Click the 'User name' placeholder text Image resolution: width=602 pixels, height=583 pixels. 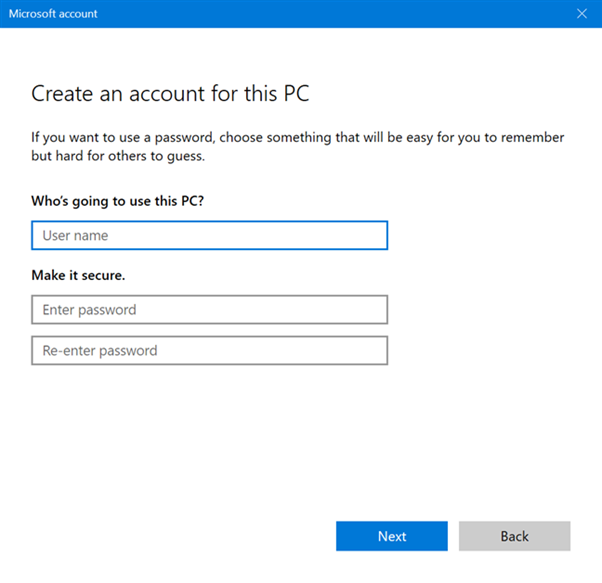tap(75, 236)
